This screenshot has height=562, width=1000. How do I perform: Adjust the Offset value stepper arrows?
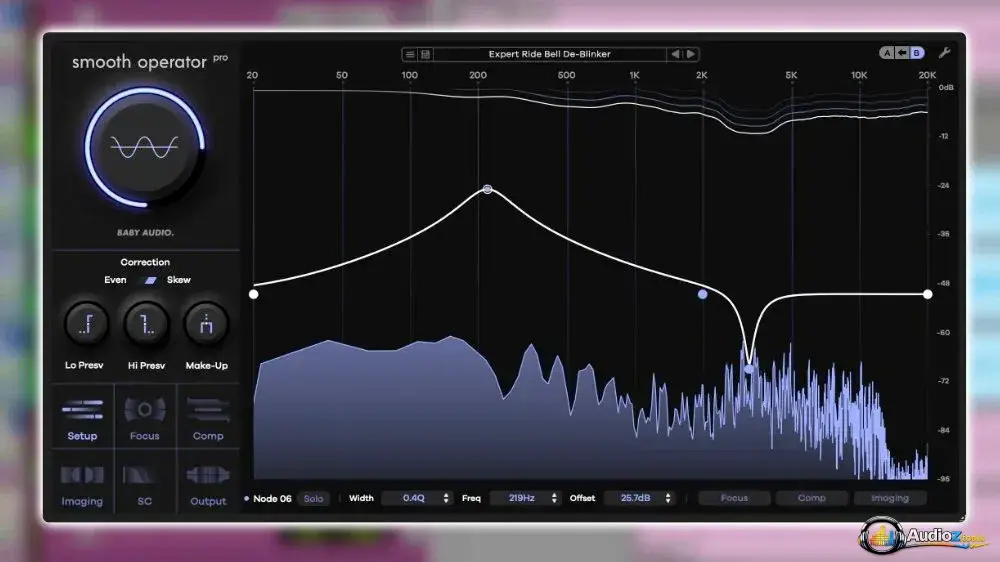668,498
